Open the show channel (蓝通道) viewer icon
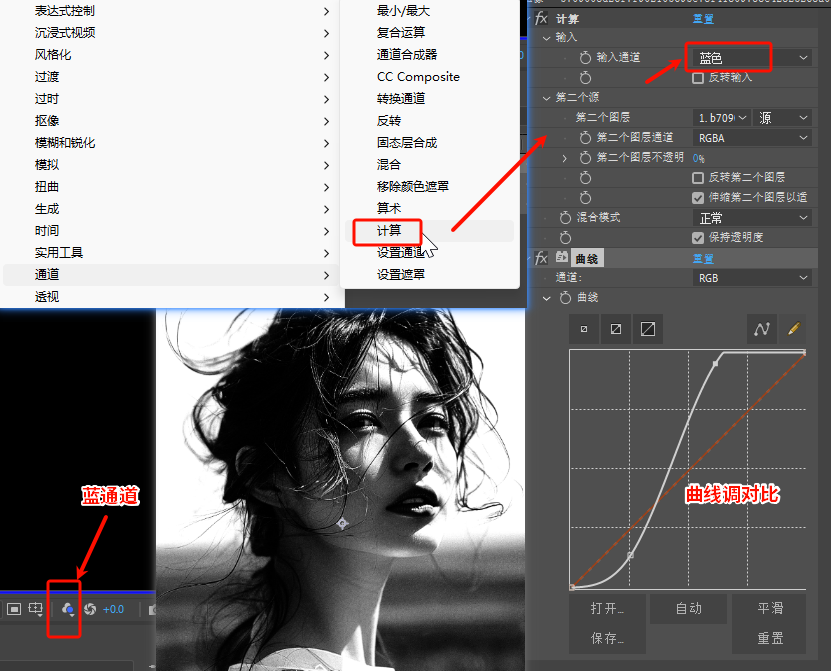The height and width of the screenshot is (671, 831). pyautogui.click(x=68, y=609)
